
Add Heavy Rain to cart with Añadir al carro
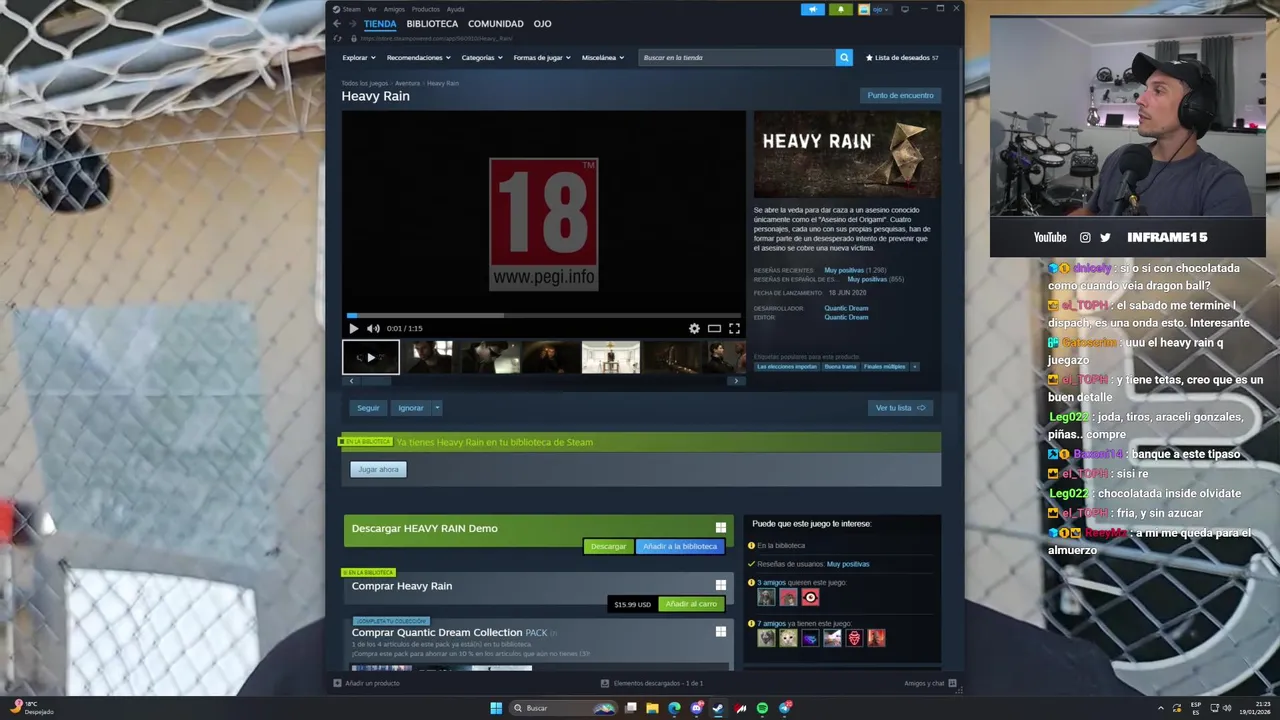tap(691, 604)
